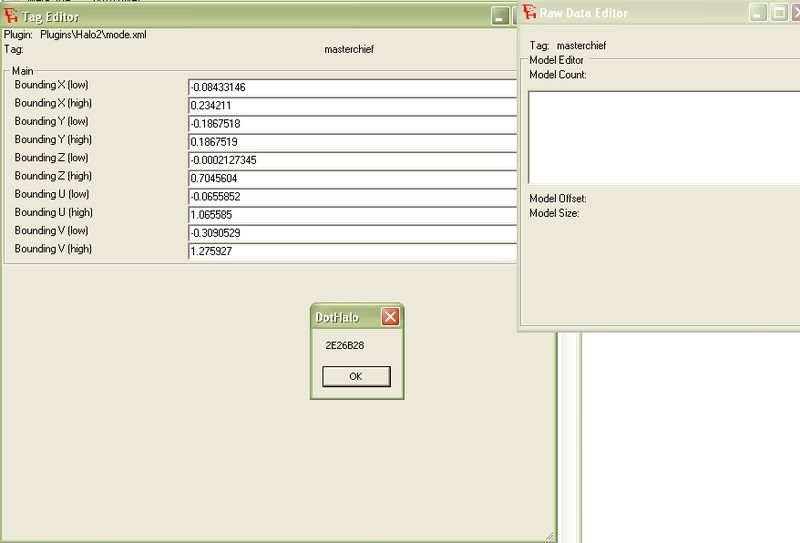Edit the Bounding X (high) value field
Image resolution: width=800 pixels, height=543 pixels.
(353, 106)
